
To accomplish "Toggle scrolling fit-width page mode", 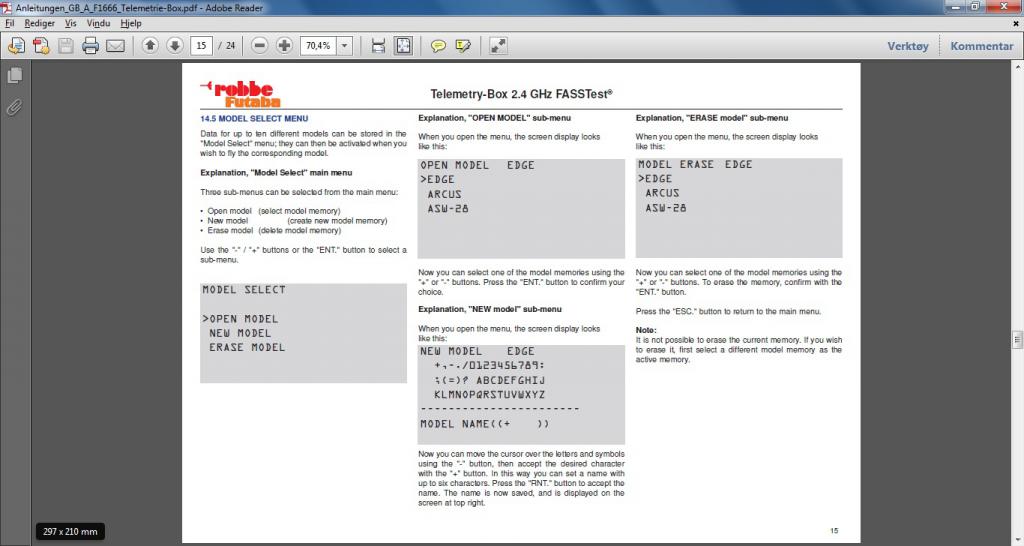I will pos(378,46).
